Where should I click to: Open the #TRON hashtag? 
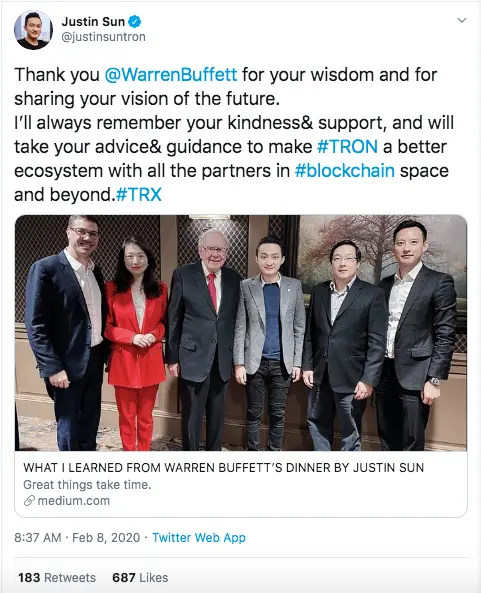click(347, 147)
